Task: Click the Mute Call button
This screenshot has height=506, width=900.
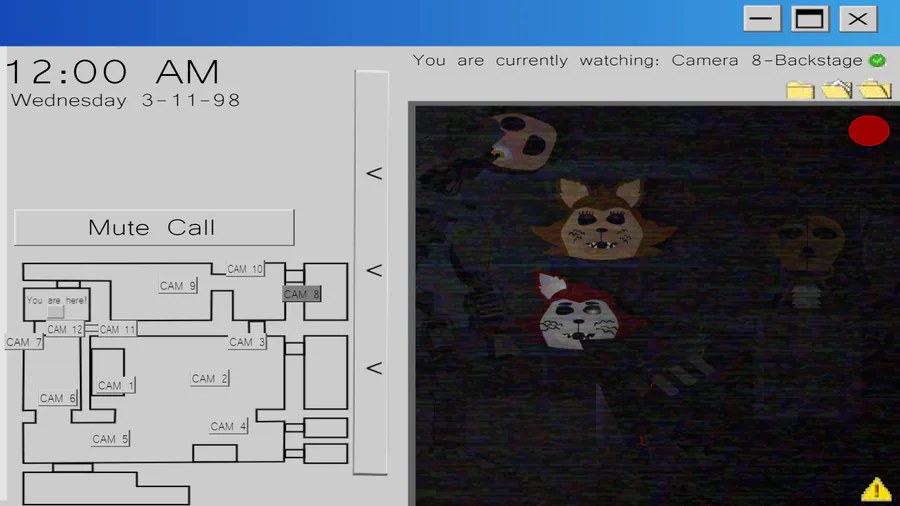Action: [x=154, y=228]
